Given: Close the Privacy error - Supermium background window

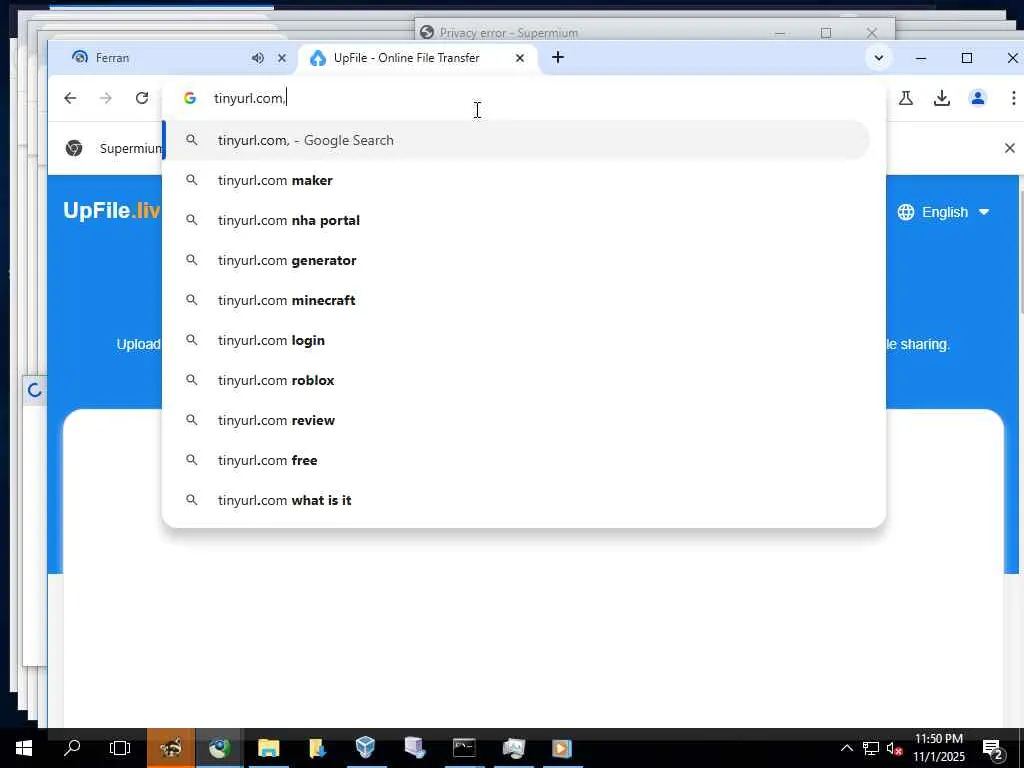Looking at the screenshot, I should pos(872,33).
